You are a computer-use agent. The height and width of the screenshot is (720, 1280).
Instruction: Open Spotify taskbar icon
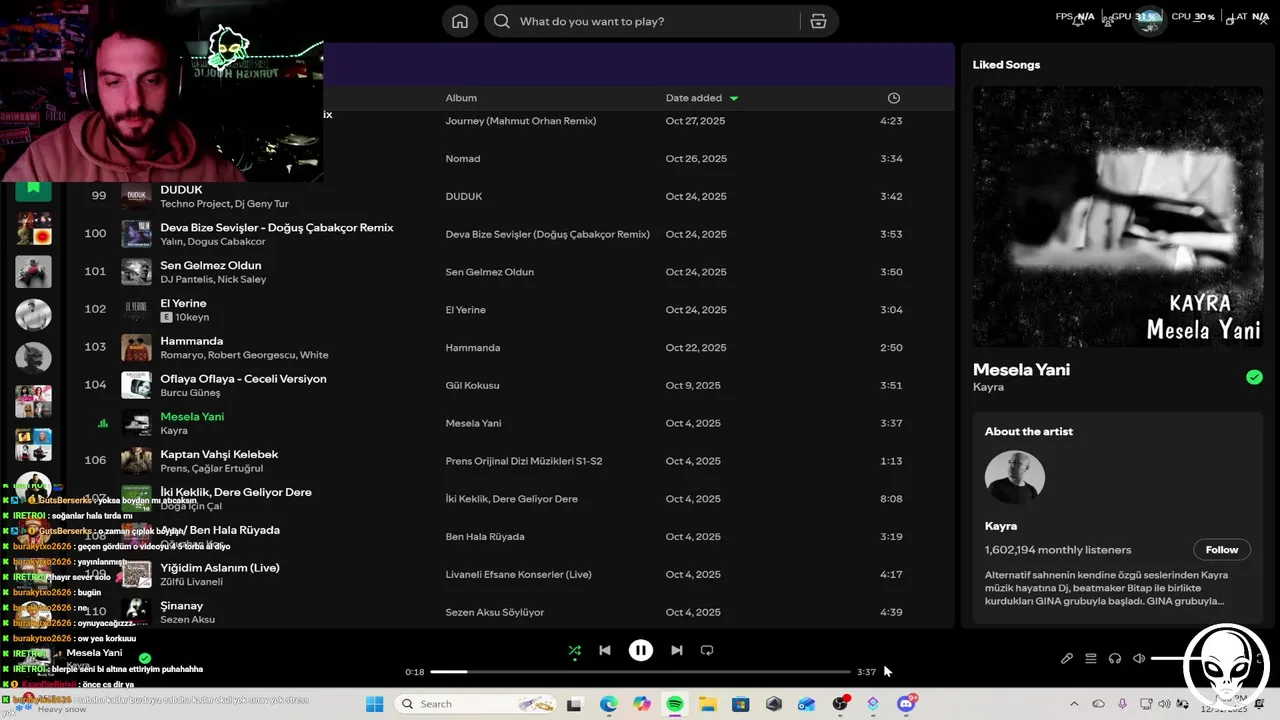[x=675, y=704]
